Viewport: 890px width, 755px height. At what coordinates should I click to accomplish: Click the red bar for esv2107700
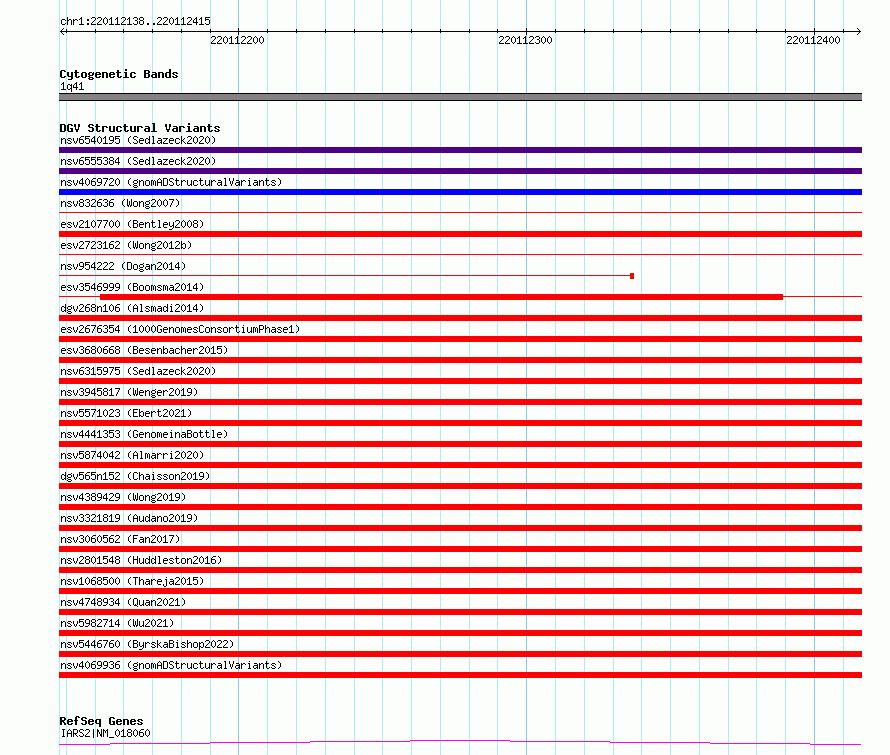460,234
